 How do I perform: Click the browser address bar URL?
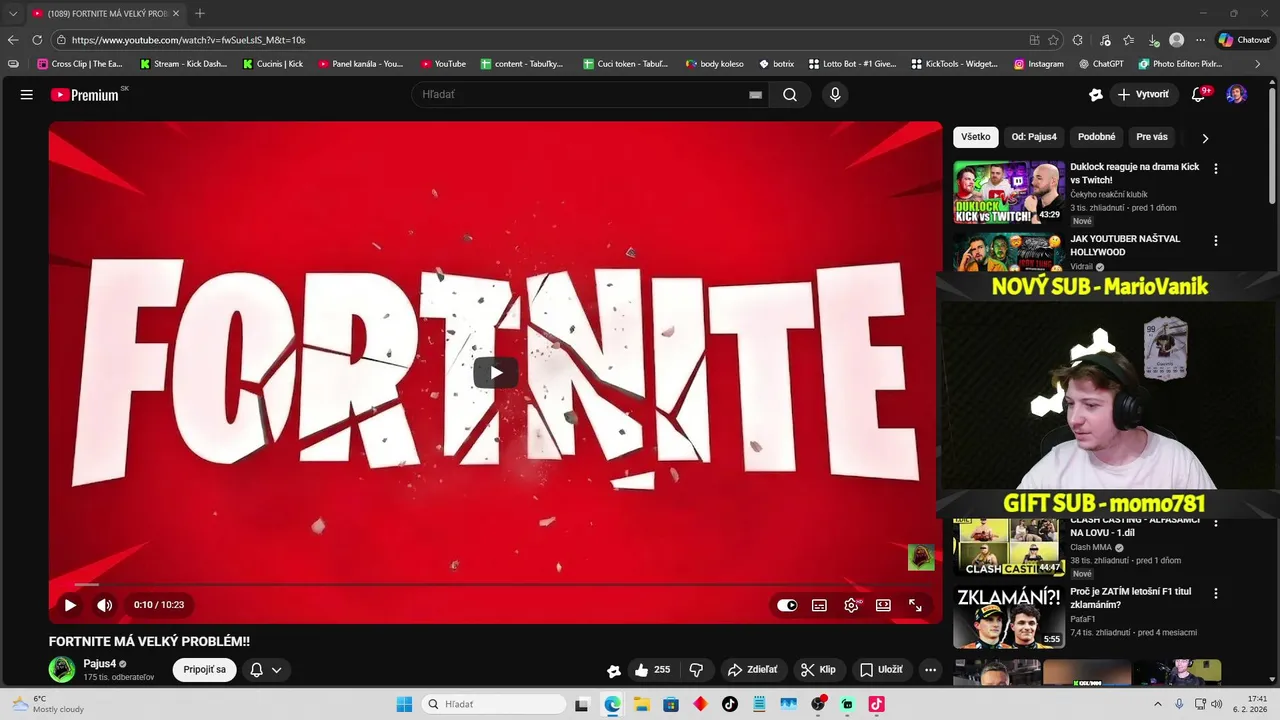coord(188,40)
